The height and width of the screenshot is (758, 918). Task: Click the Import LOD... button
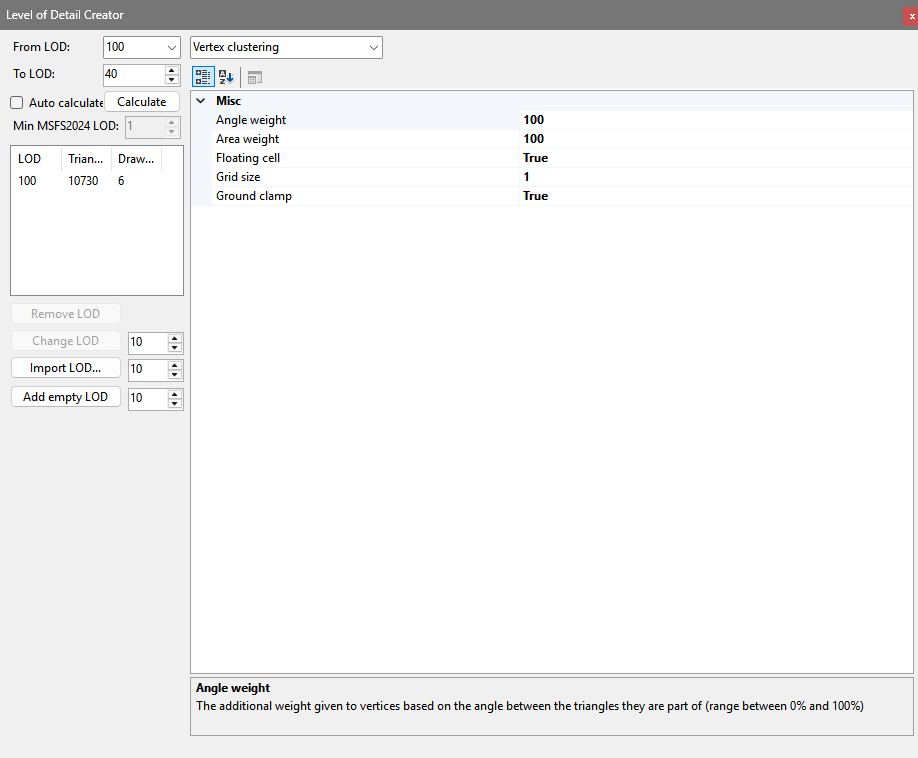coord(66,368)
